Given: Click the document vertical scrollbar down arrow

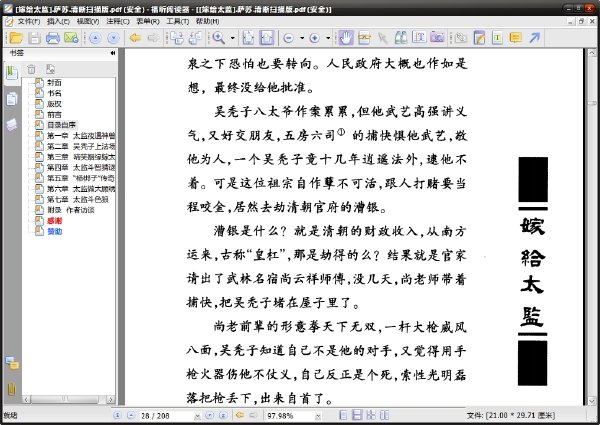Looking at the screenshot, I should tap(592, 401).
